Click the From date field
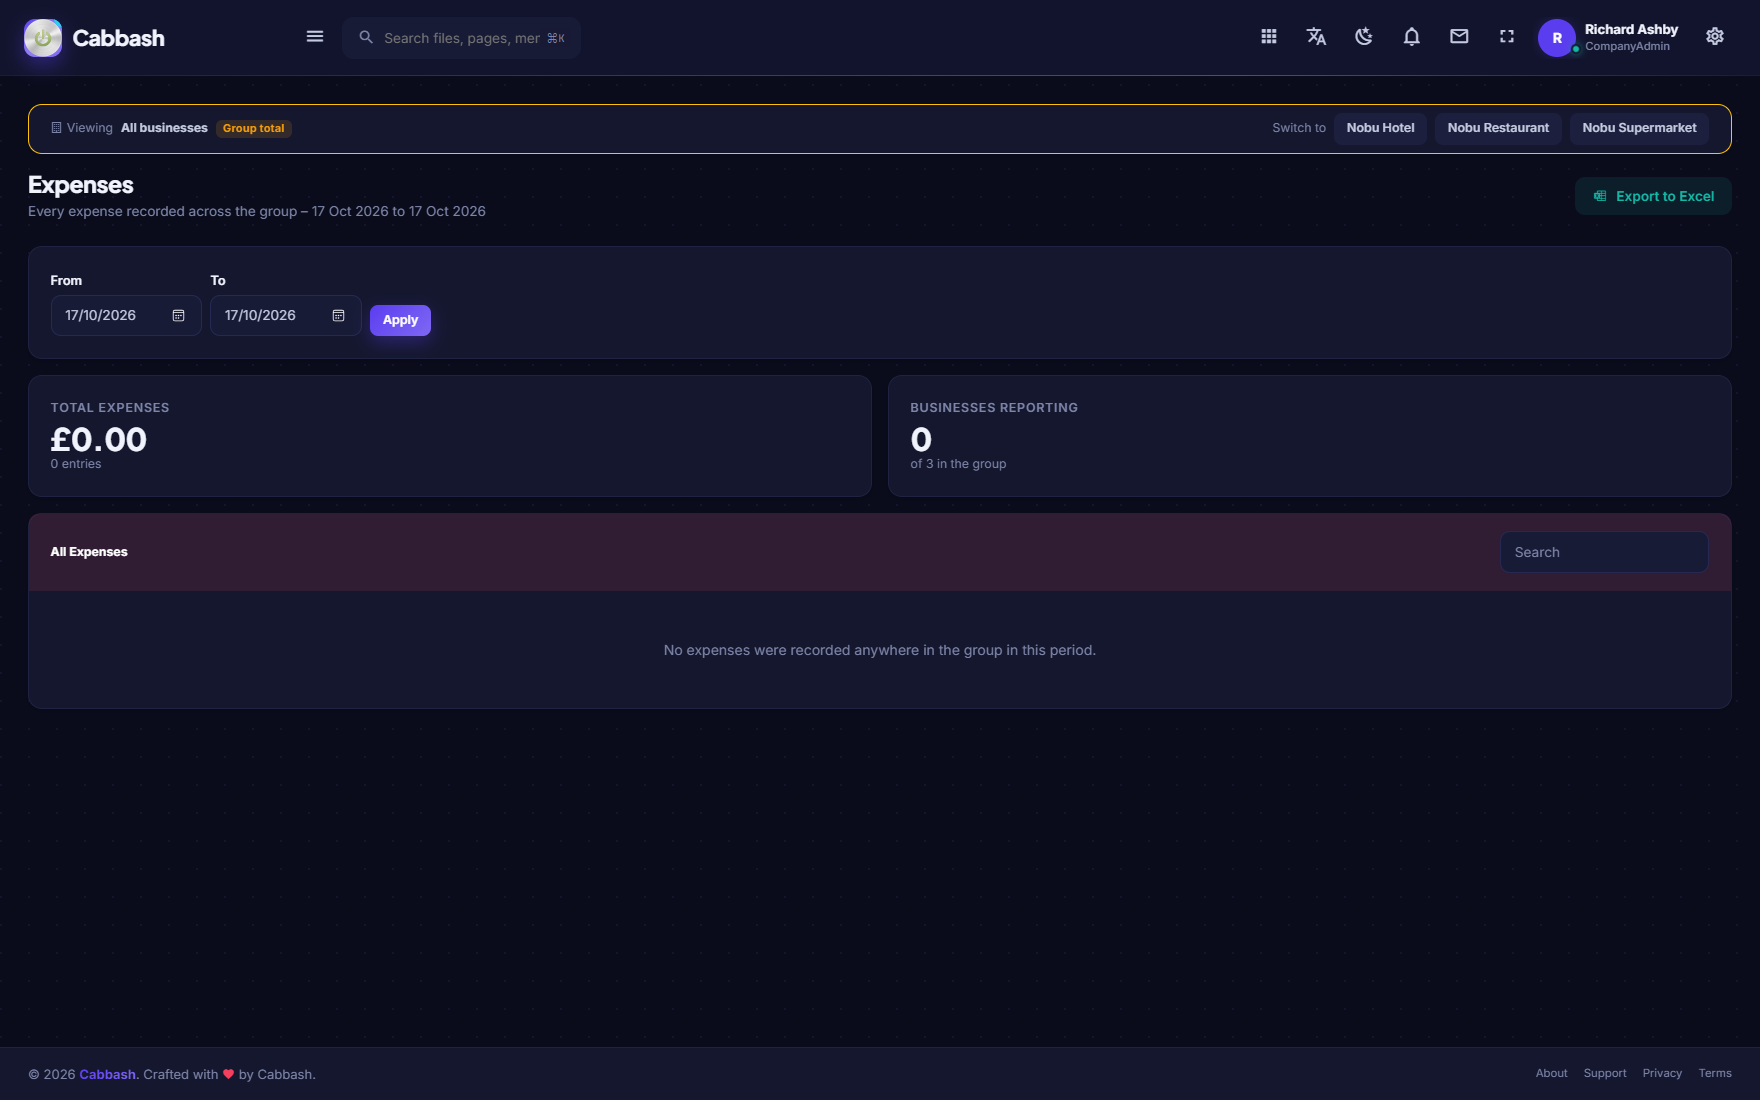This screenshot has height=1100, width=1760. [126, 316]
